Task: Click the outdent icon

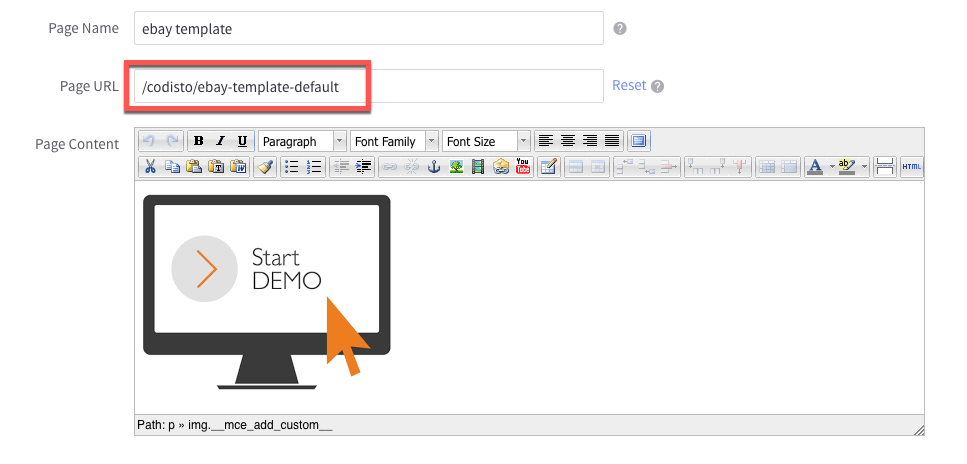Action: coord(341,167)
